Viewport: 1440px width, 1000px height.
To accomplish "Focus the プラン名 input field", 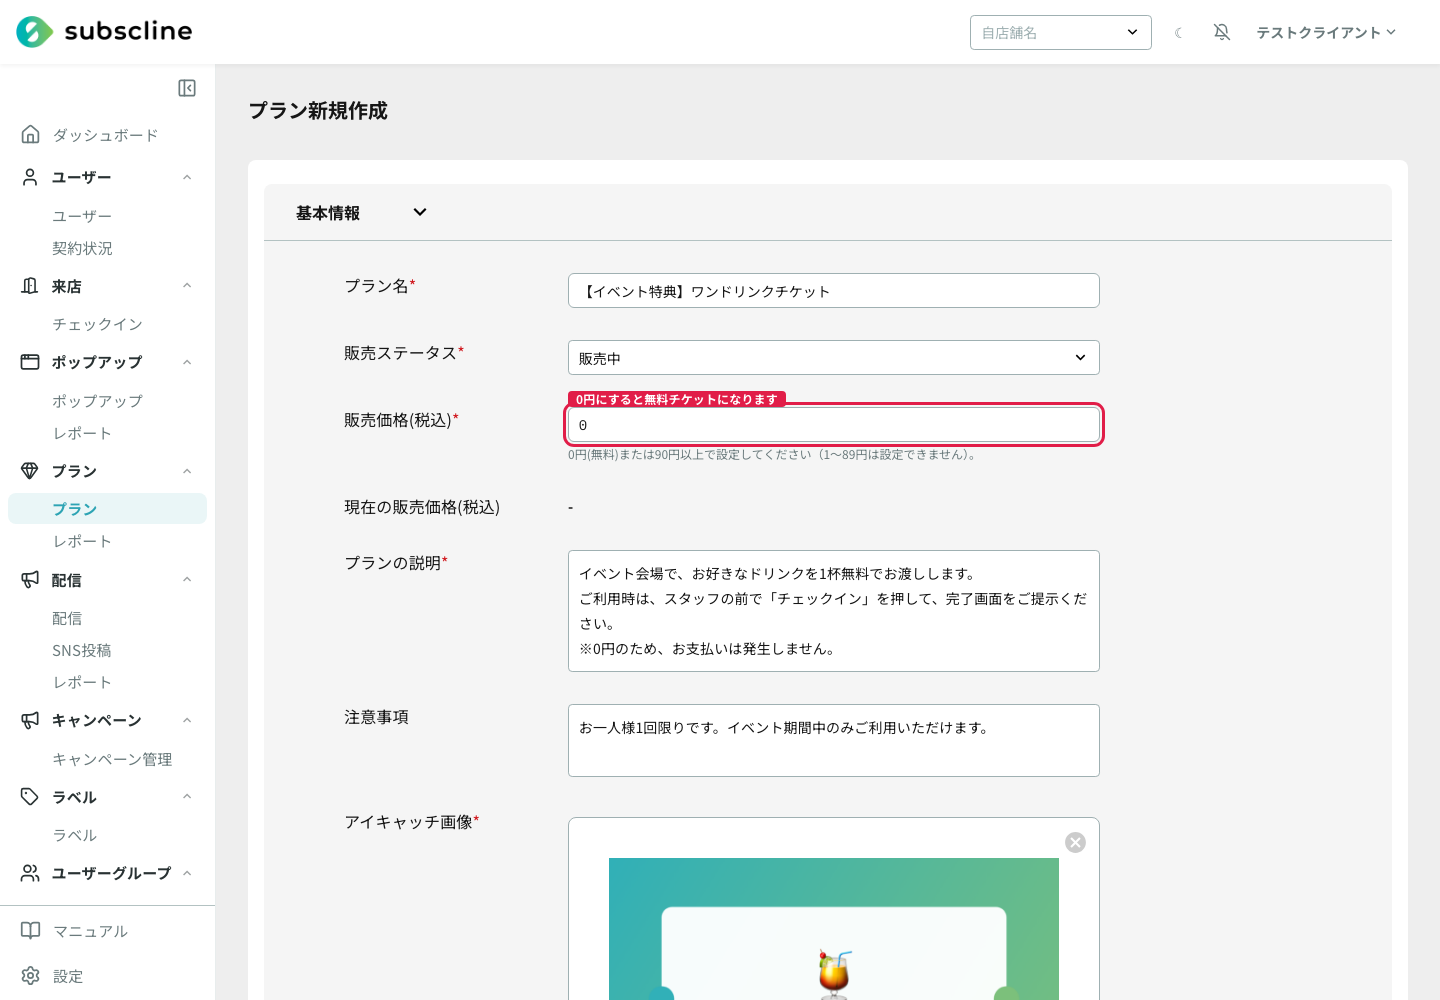I will (x=834, y=290).
